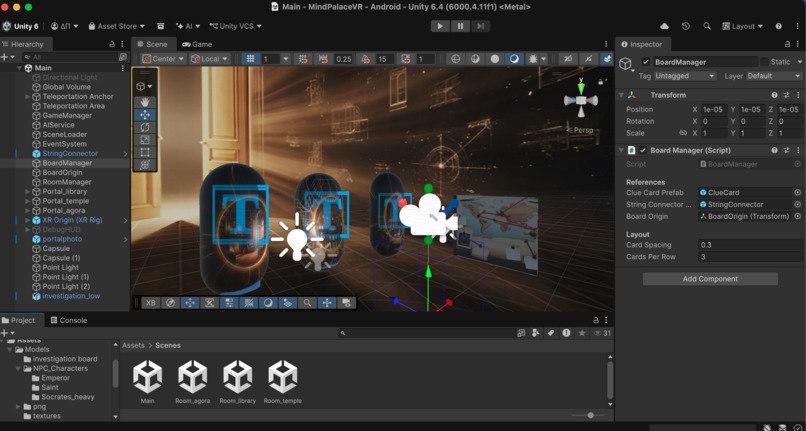Viewport: 806px width, 431px height.
Task: Open the Layout dropdown
Action: tap(742, 26)
